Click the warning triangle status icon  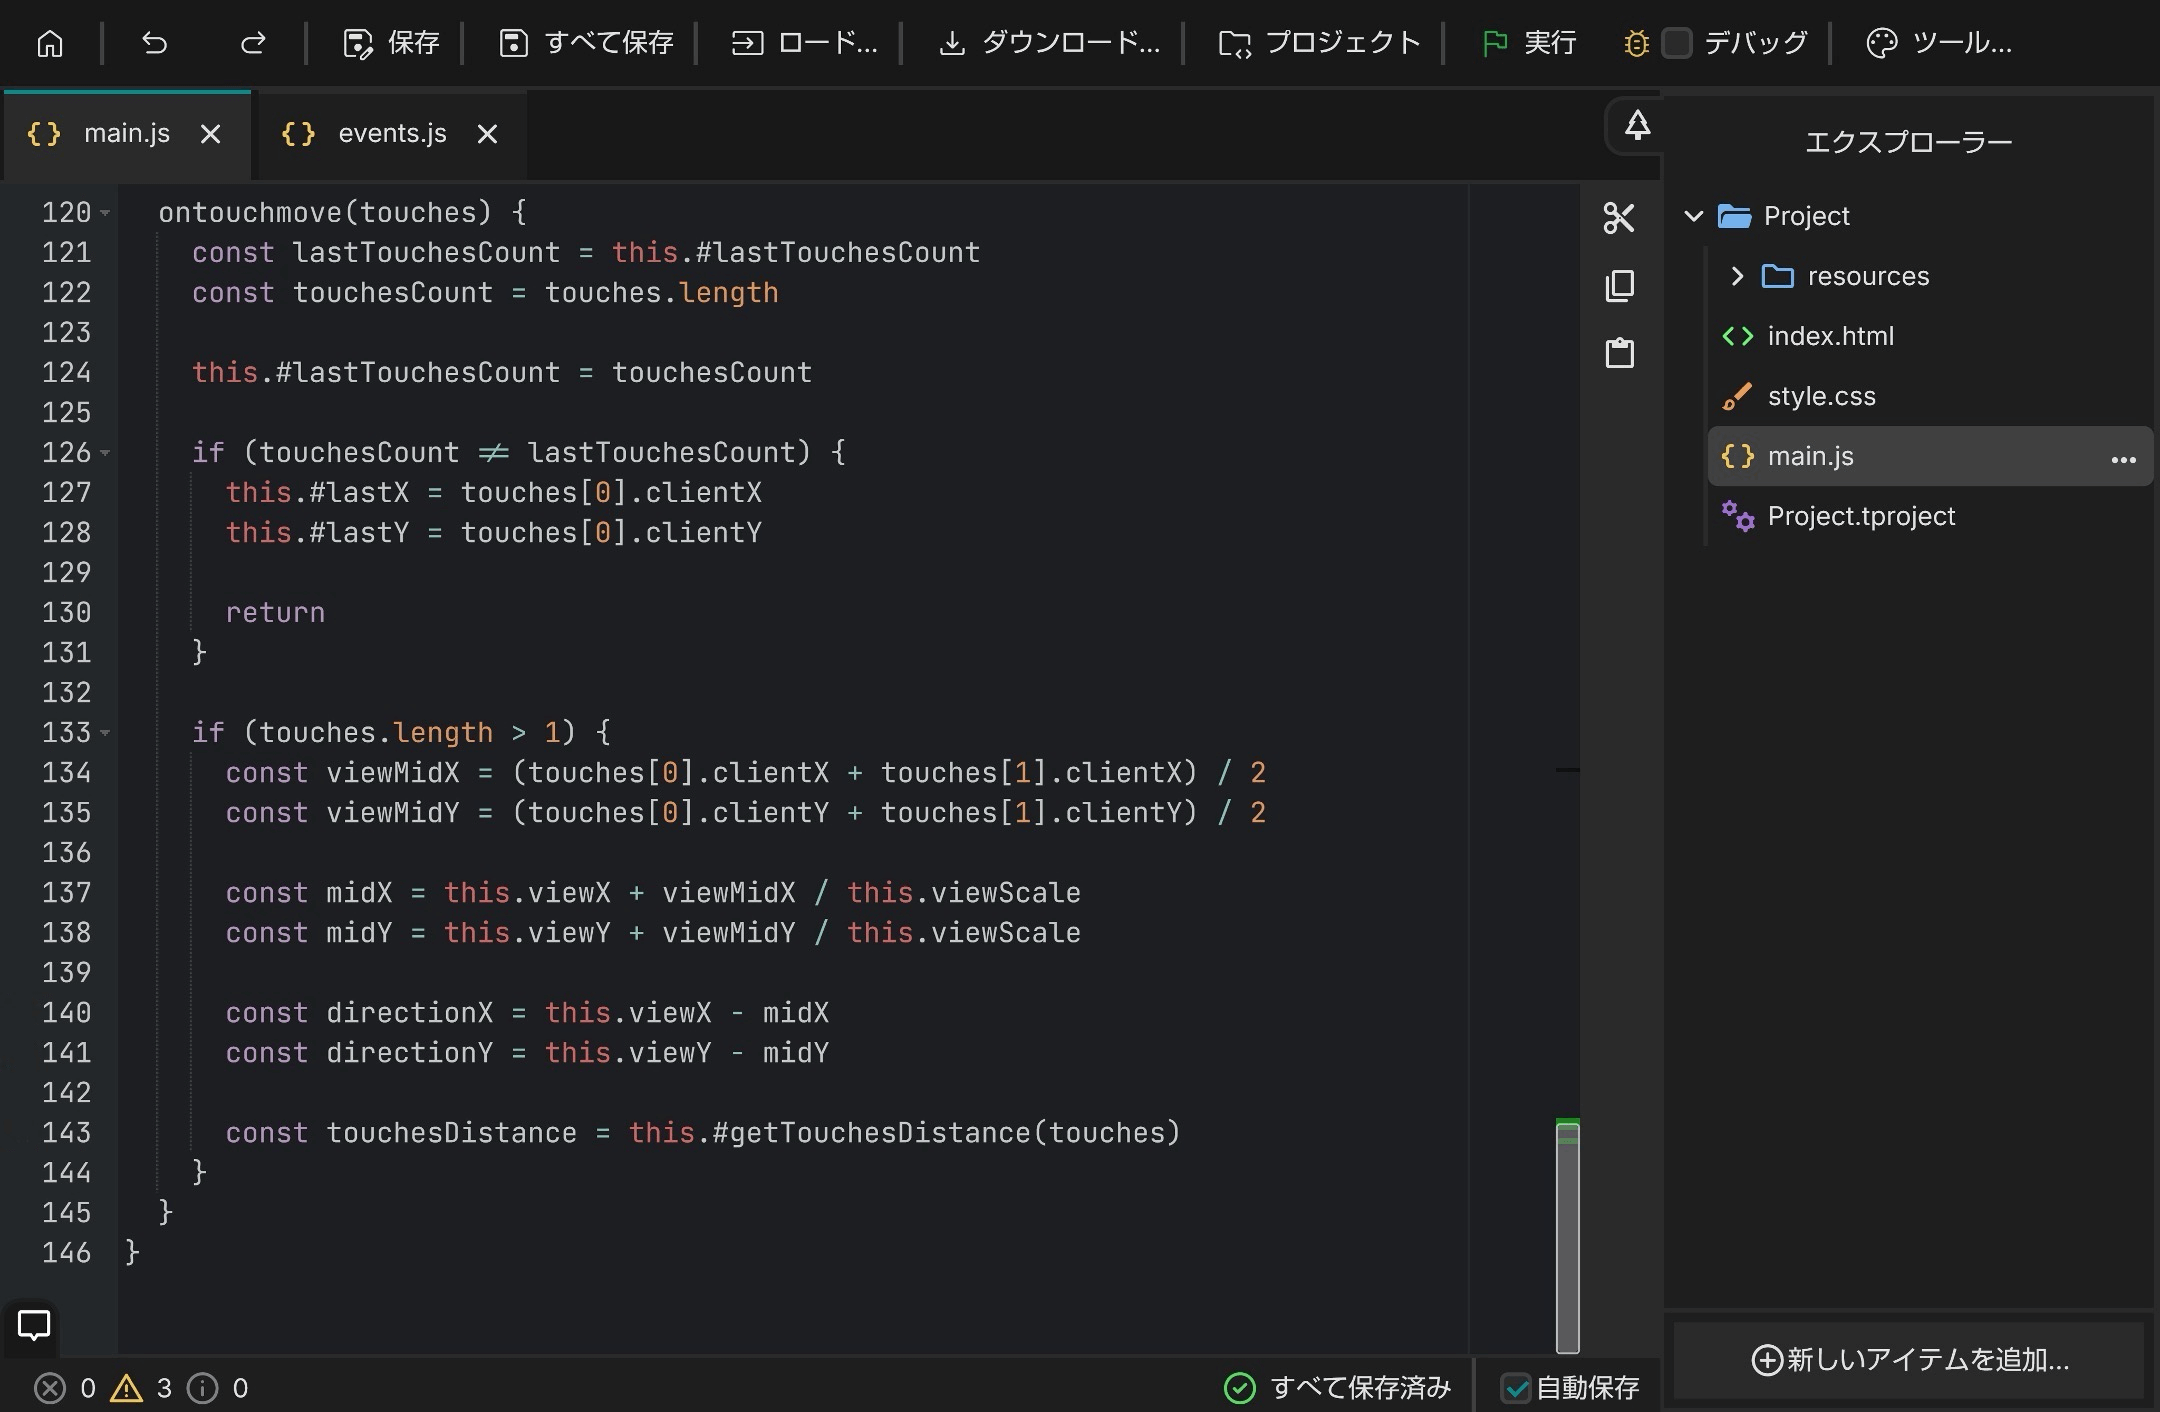127,1388
